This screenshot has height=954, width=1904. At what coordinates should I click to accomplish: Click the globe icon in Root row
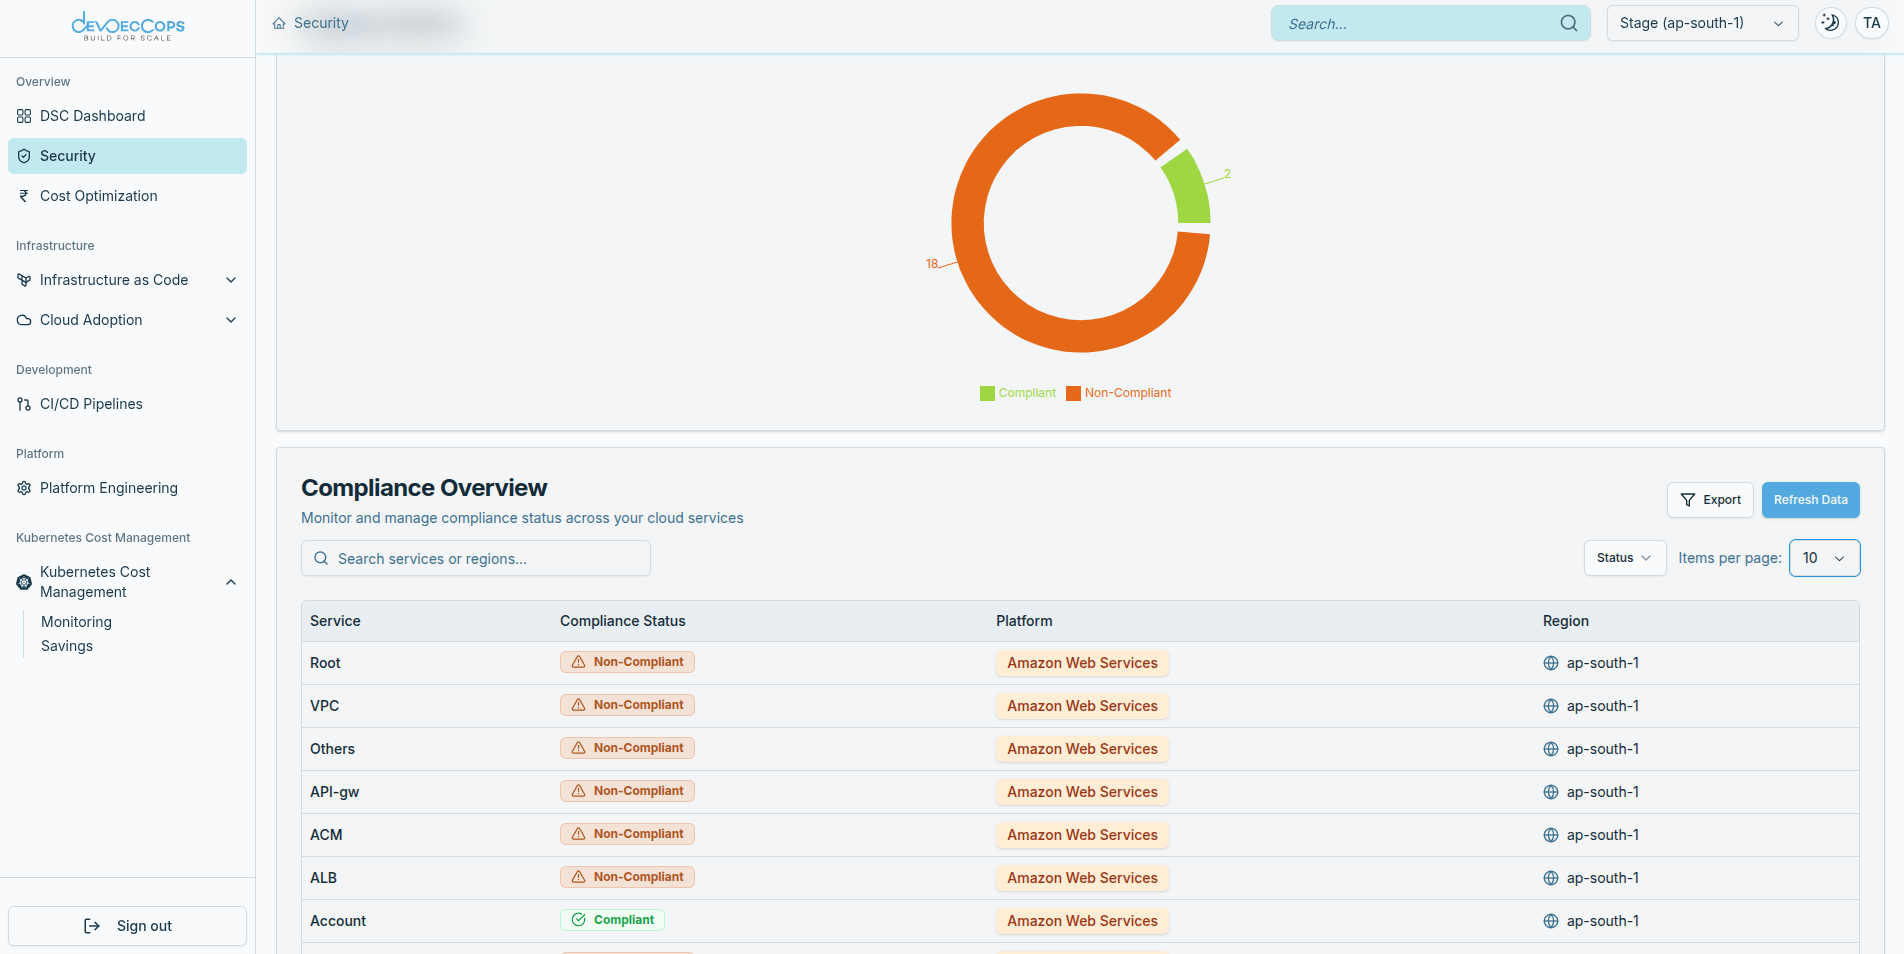coord(1551,663)
